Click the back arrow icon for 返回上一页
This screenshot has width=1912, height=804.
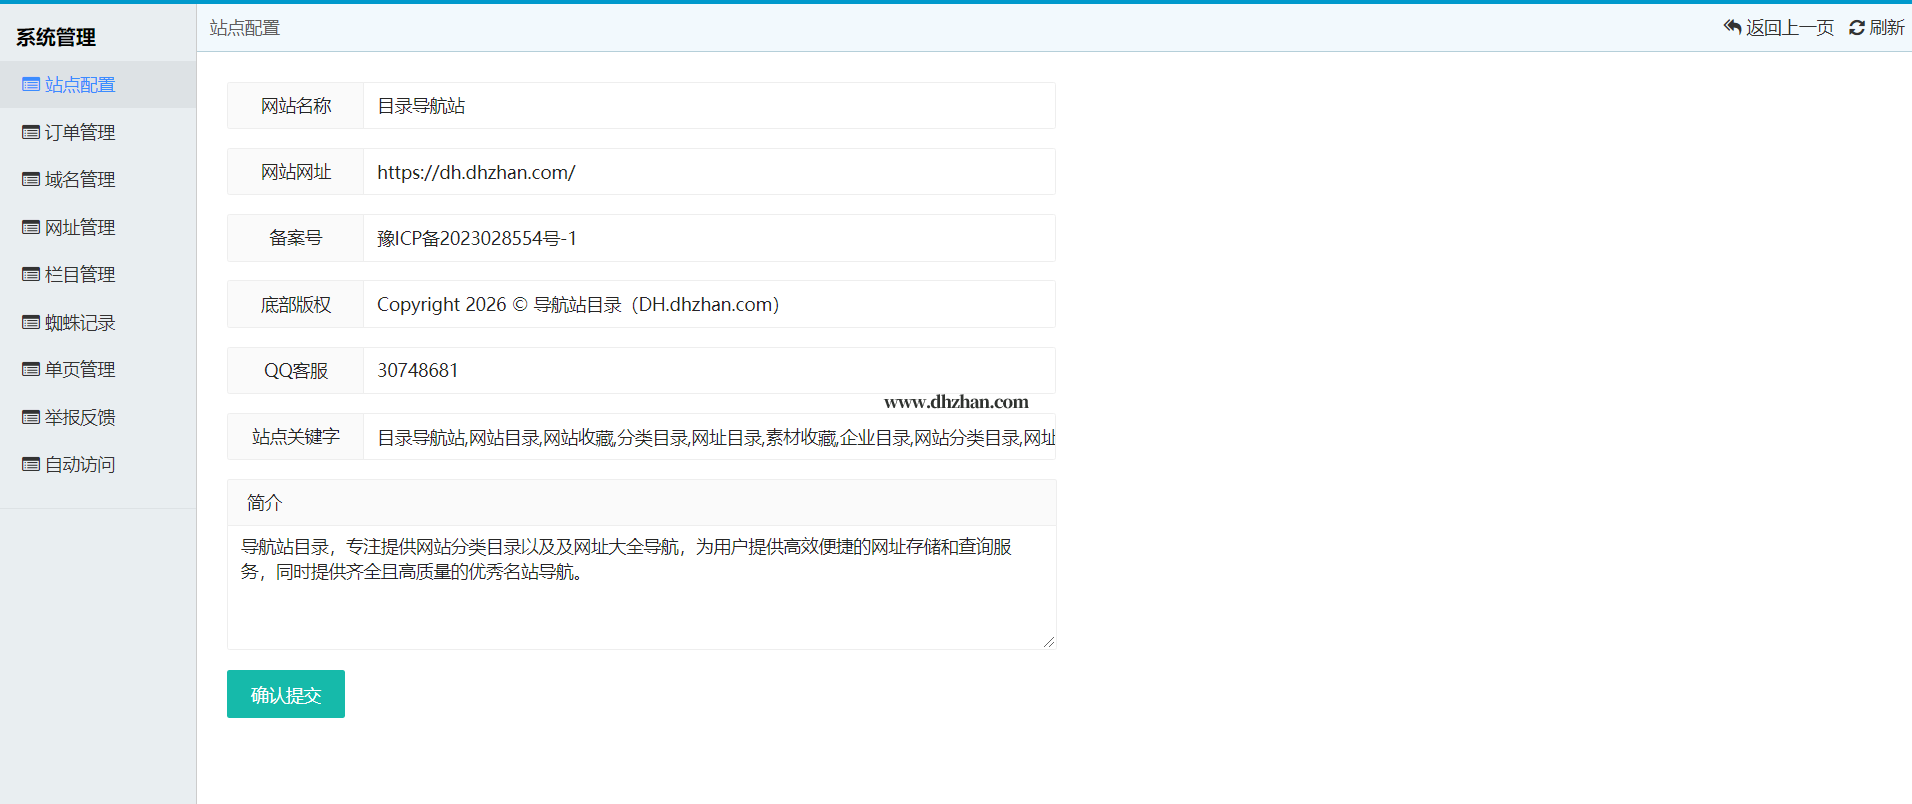pos(1732,27)
